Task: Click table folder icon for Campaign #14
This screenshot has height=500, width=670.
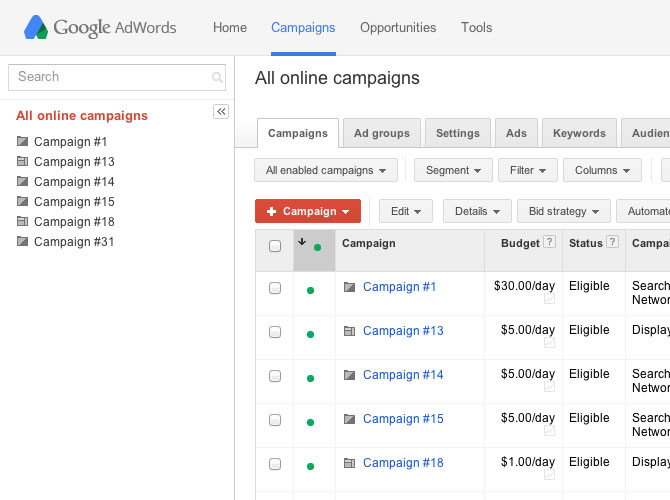Action: [350, 375]
